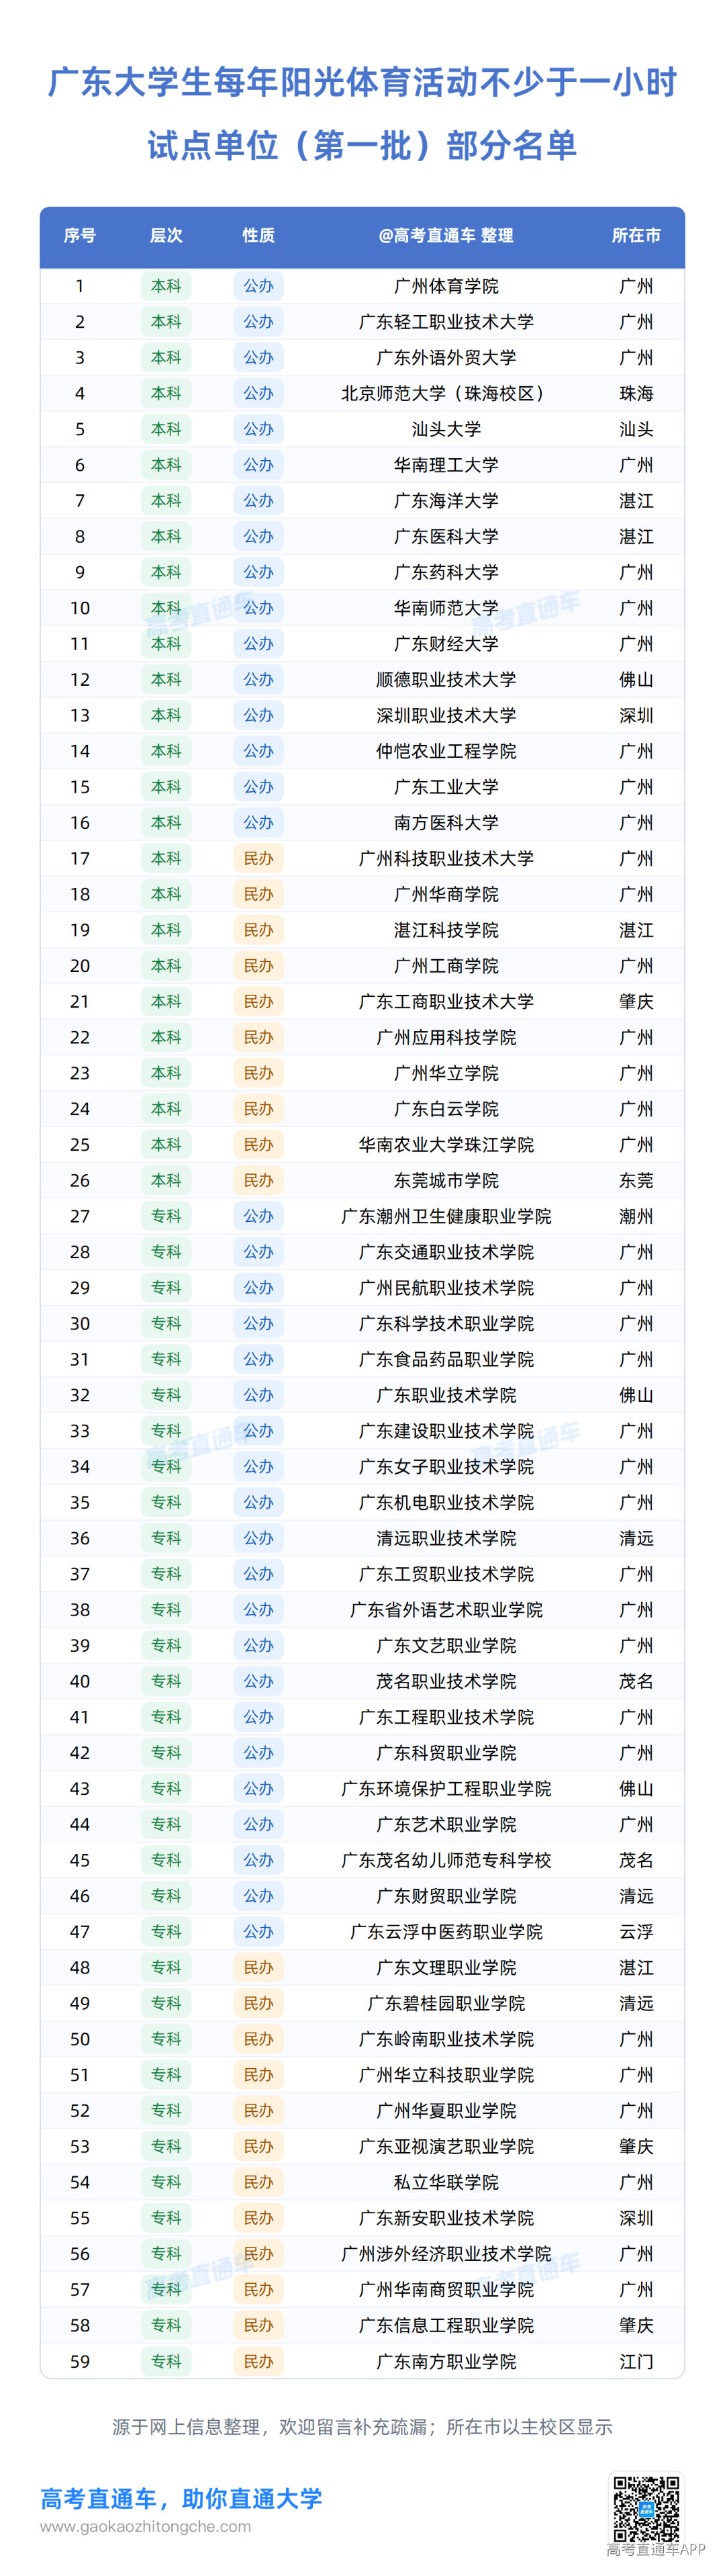Click 广州工商学院
Image resolution: width=725 pixels, height=2576 pixels.
[x=446, y=966]
